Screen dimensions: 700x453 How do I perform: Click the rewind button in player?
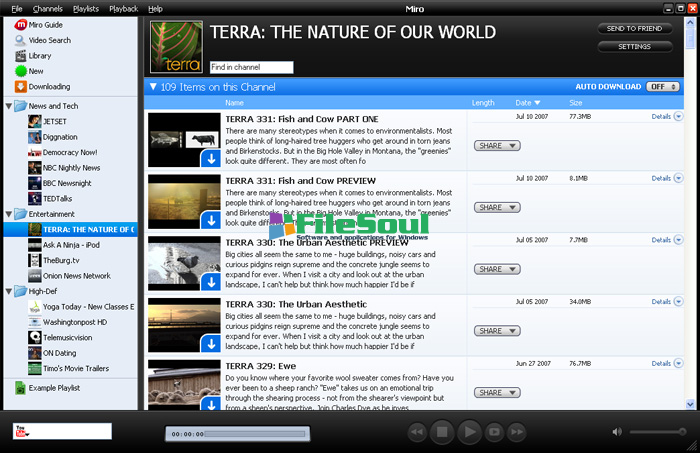417,432
